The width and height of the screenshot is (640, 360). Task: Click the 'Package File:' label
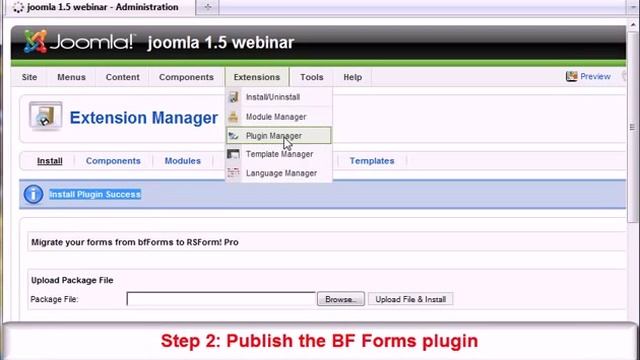click(x=54, y=299)
